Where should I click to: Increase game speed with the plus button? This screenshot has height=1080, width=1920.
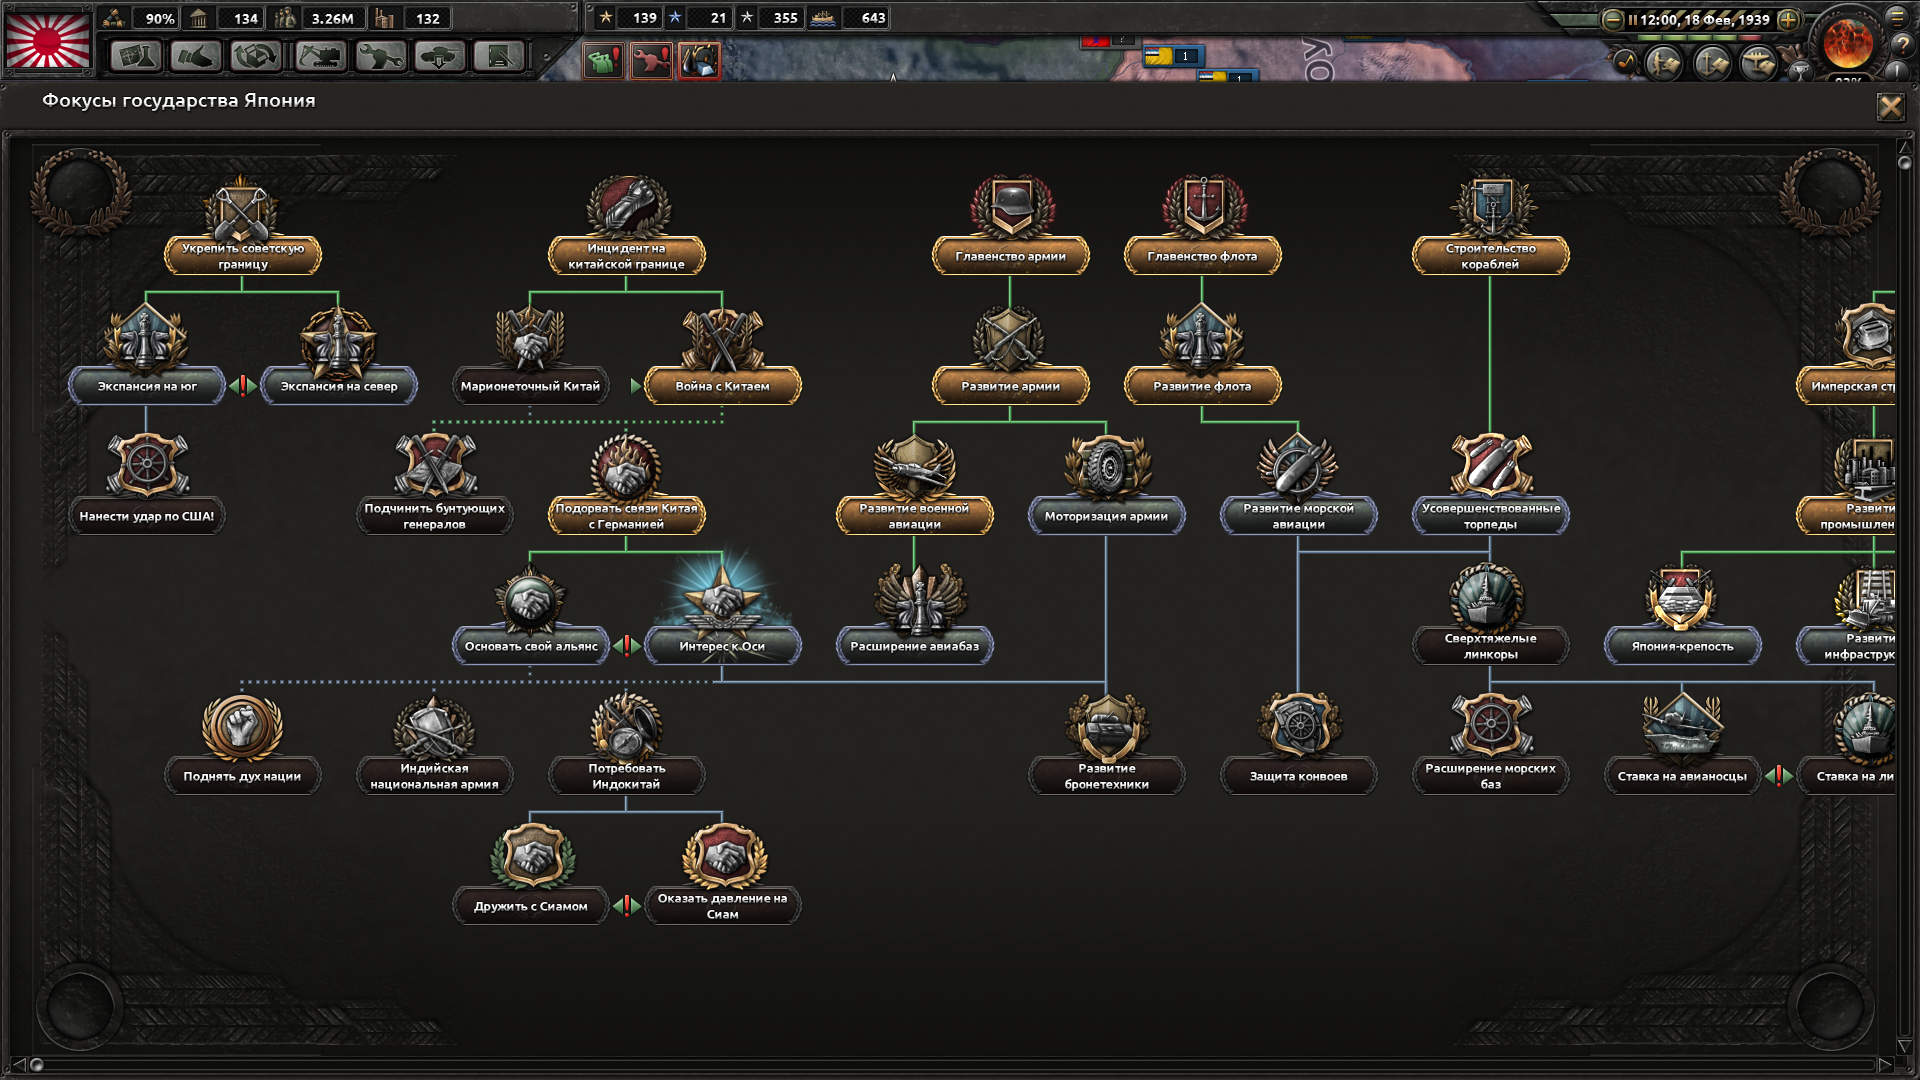click(1788, 20)
